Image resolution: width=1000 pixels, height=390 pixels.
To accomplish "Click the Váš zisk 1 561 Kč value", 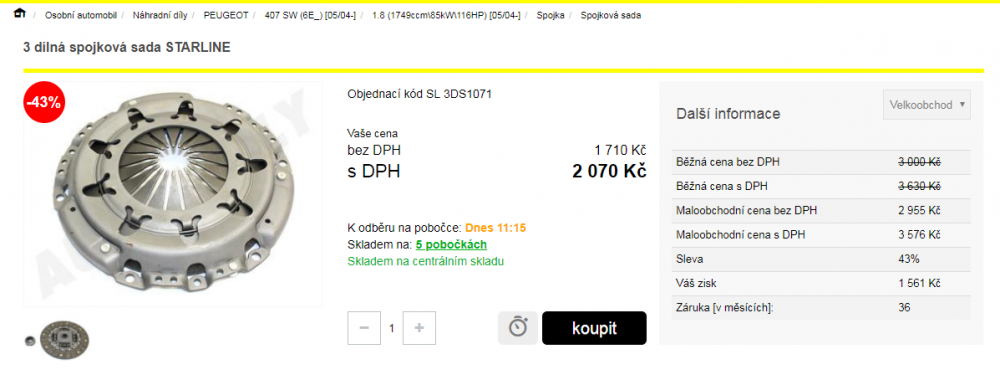I will pyautogui.click(x=920, y=284).
